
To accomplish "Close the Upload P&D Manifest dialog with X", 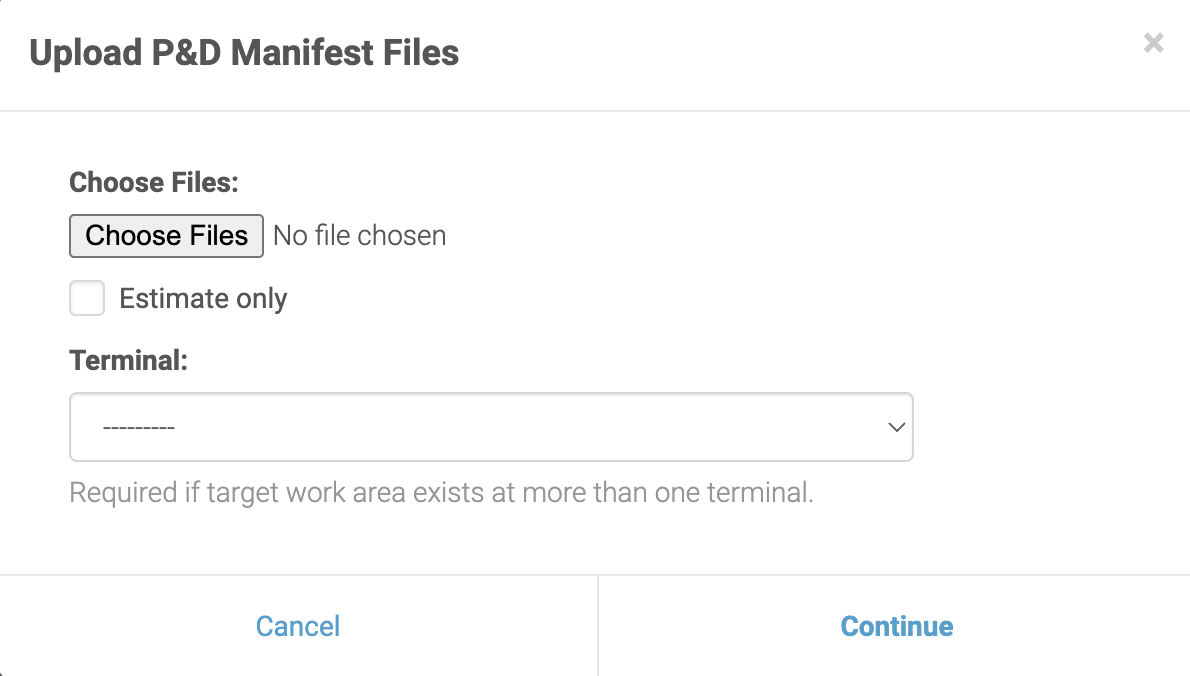I will [x=1153, y=43].
